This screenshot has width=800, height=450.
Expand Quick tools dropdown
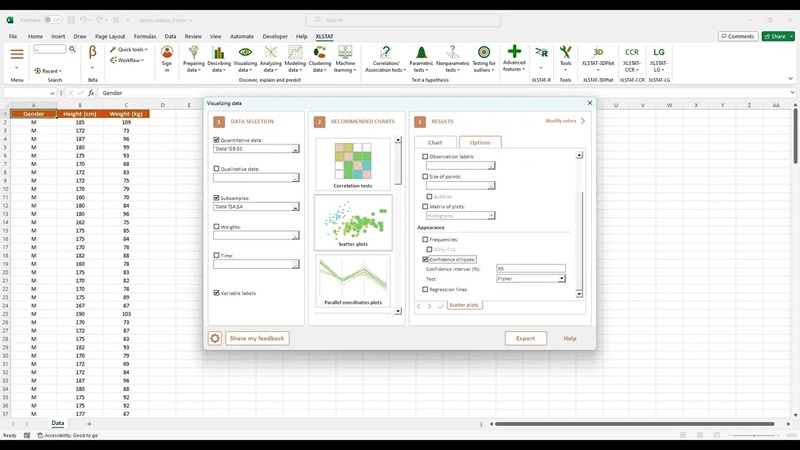coord(129,49)
